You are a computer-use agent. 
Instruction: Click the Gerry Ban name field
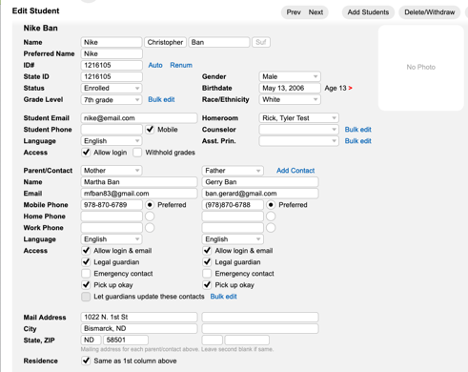click(260, 182)
